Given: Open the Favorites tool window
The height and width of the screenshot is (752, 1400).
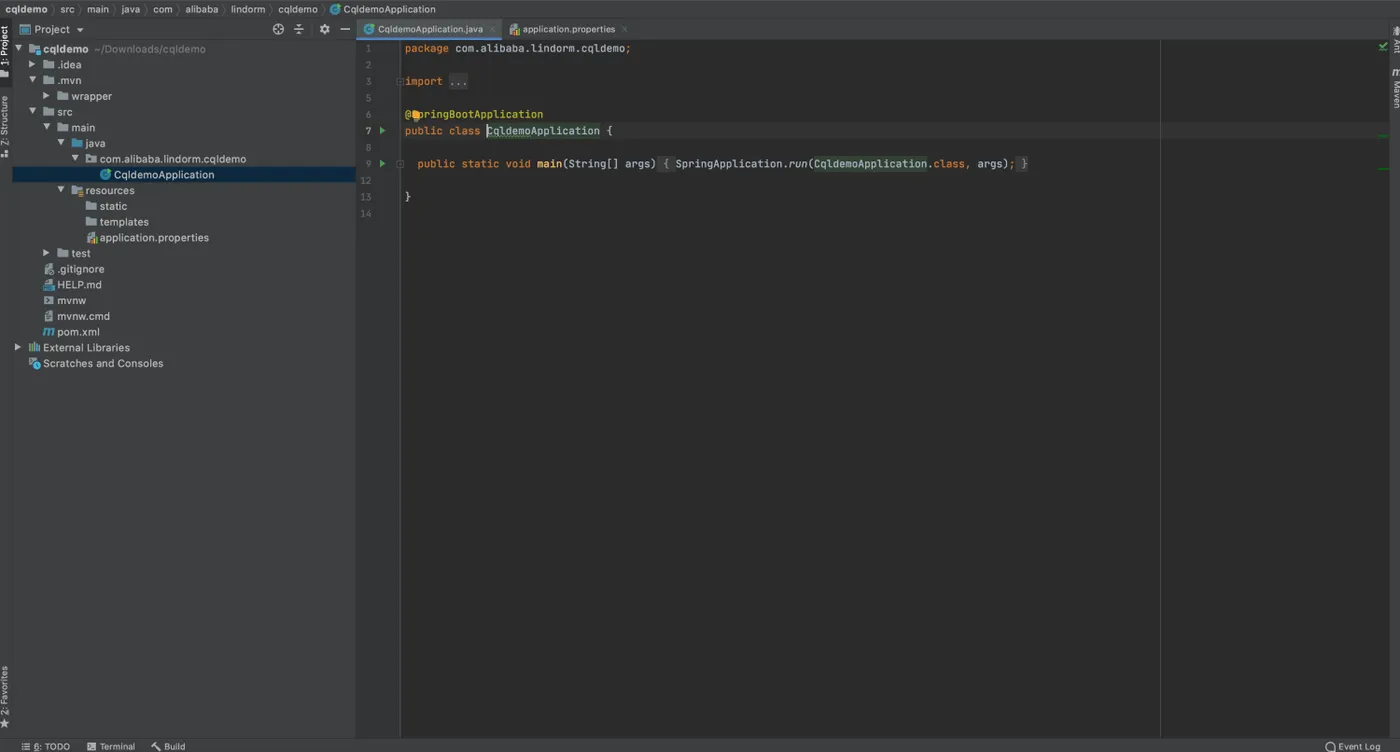Looking at the screenshot, I should (5, 697).
